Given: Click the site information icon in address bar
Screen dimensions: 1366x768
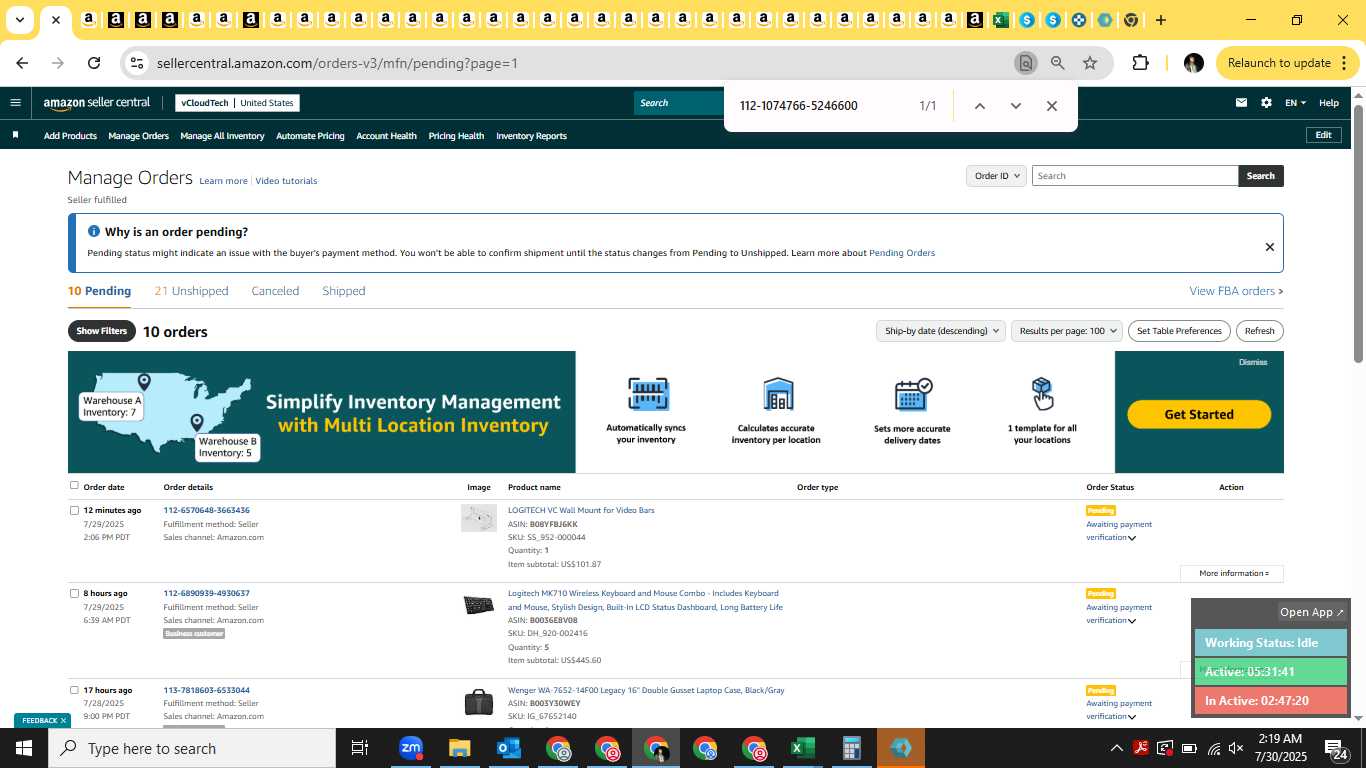Looking at the screenshot, I should coord(137,63).
